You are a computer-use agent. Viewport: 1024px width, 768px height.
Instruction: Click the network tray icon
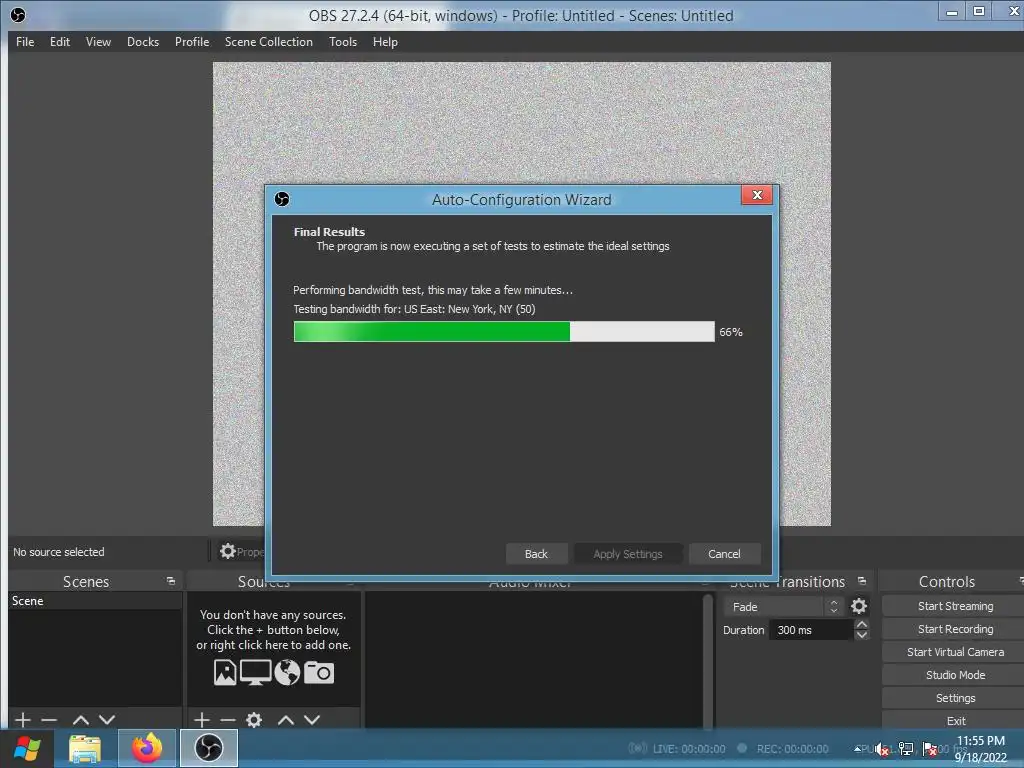pos(906,749)
